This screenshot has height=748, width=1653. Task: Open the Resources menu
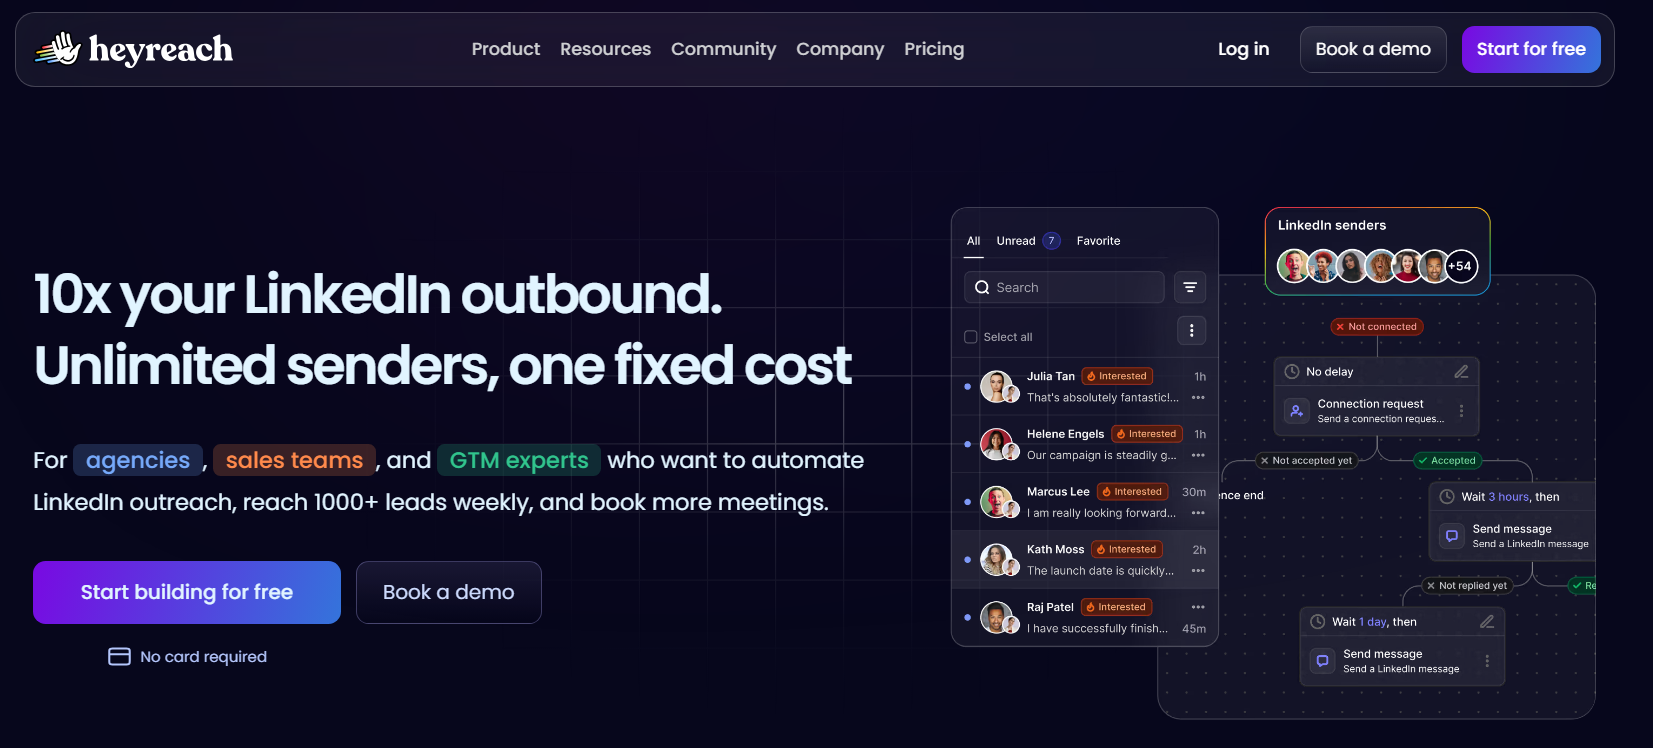point(605,49)
